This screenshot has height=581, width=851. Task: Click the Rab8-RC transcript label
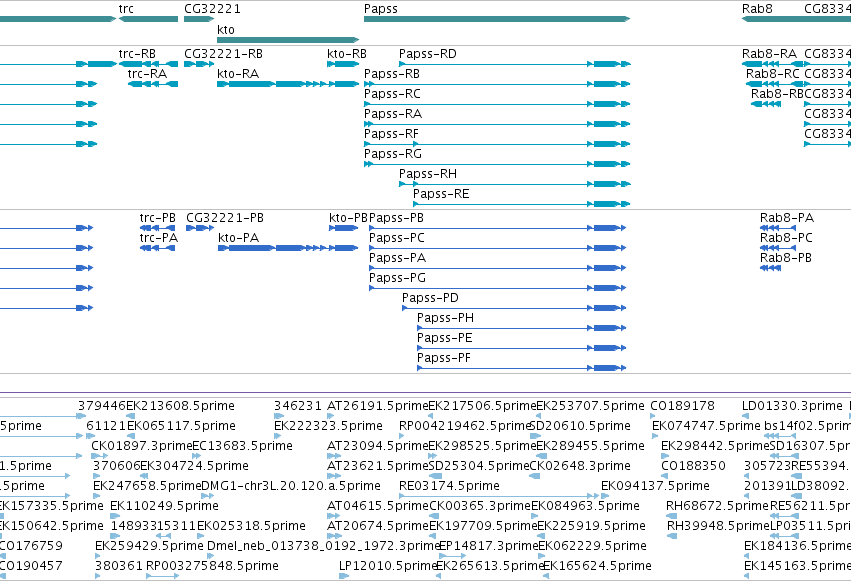773,74
